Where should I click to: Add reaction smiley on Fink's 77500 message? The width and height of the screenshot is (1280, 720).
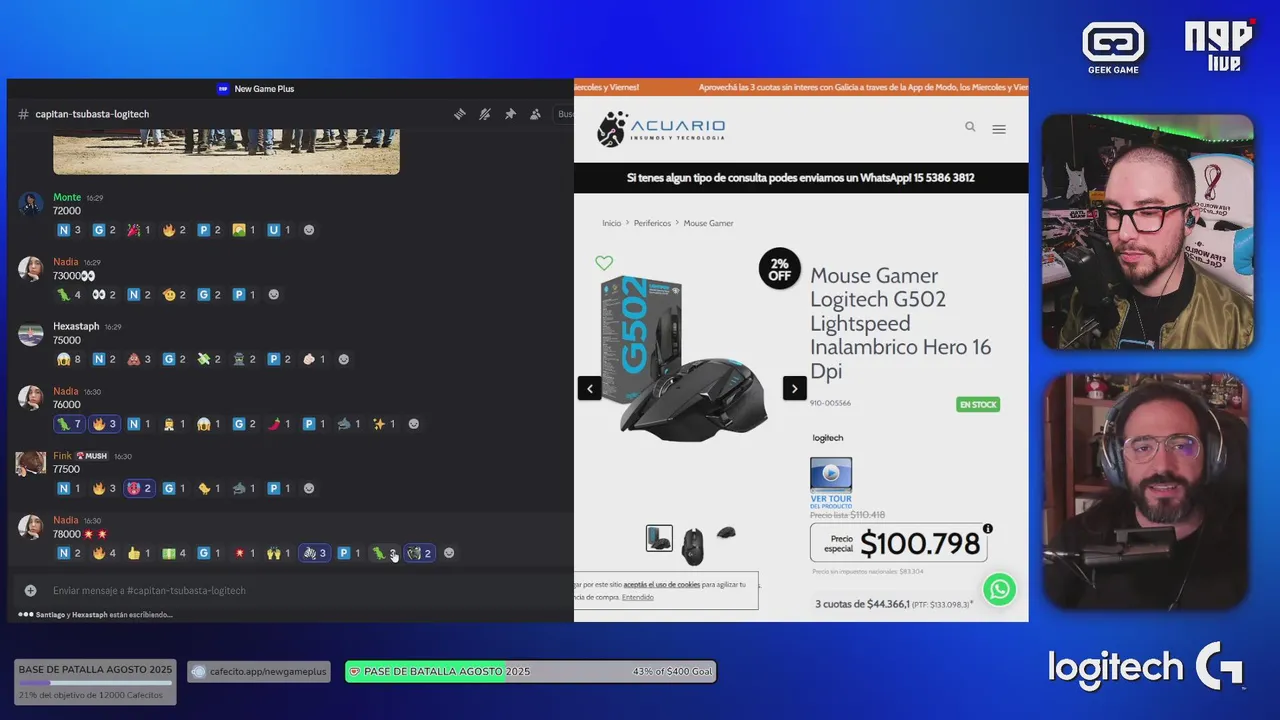tap(309, 489)
